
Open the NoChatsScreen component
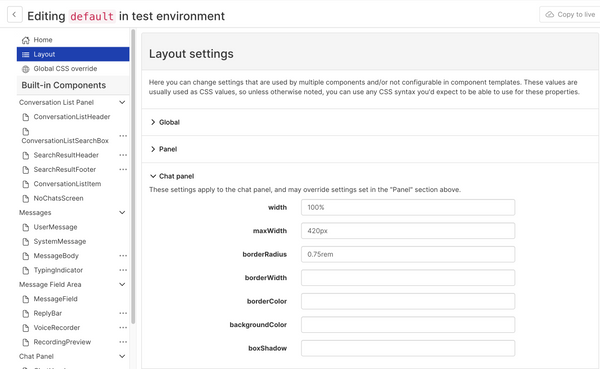pyautogui.click(x=58, y=198)
